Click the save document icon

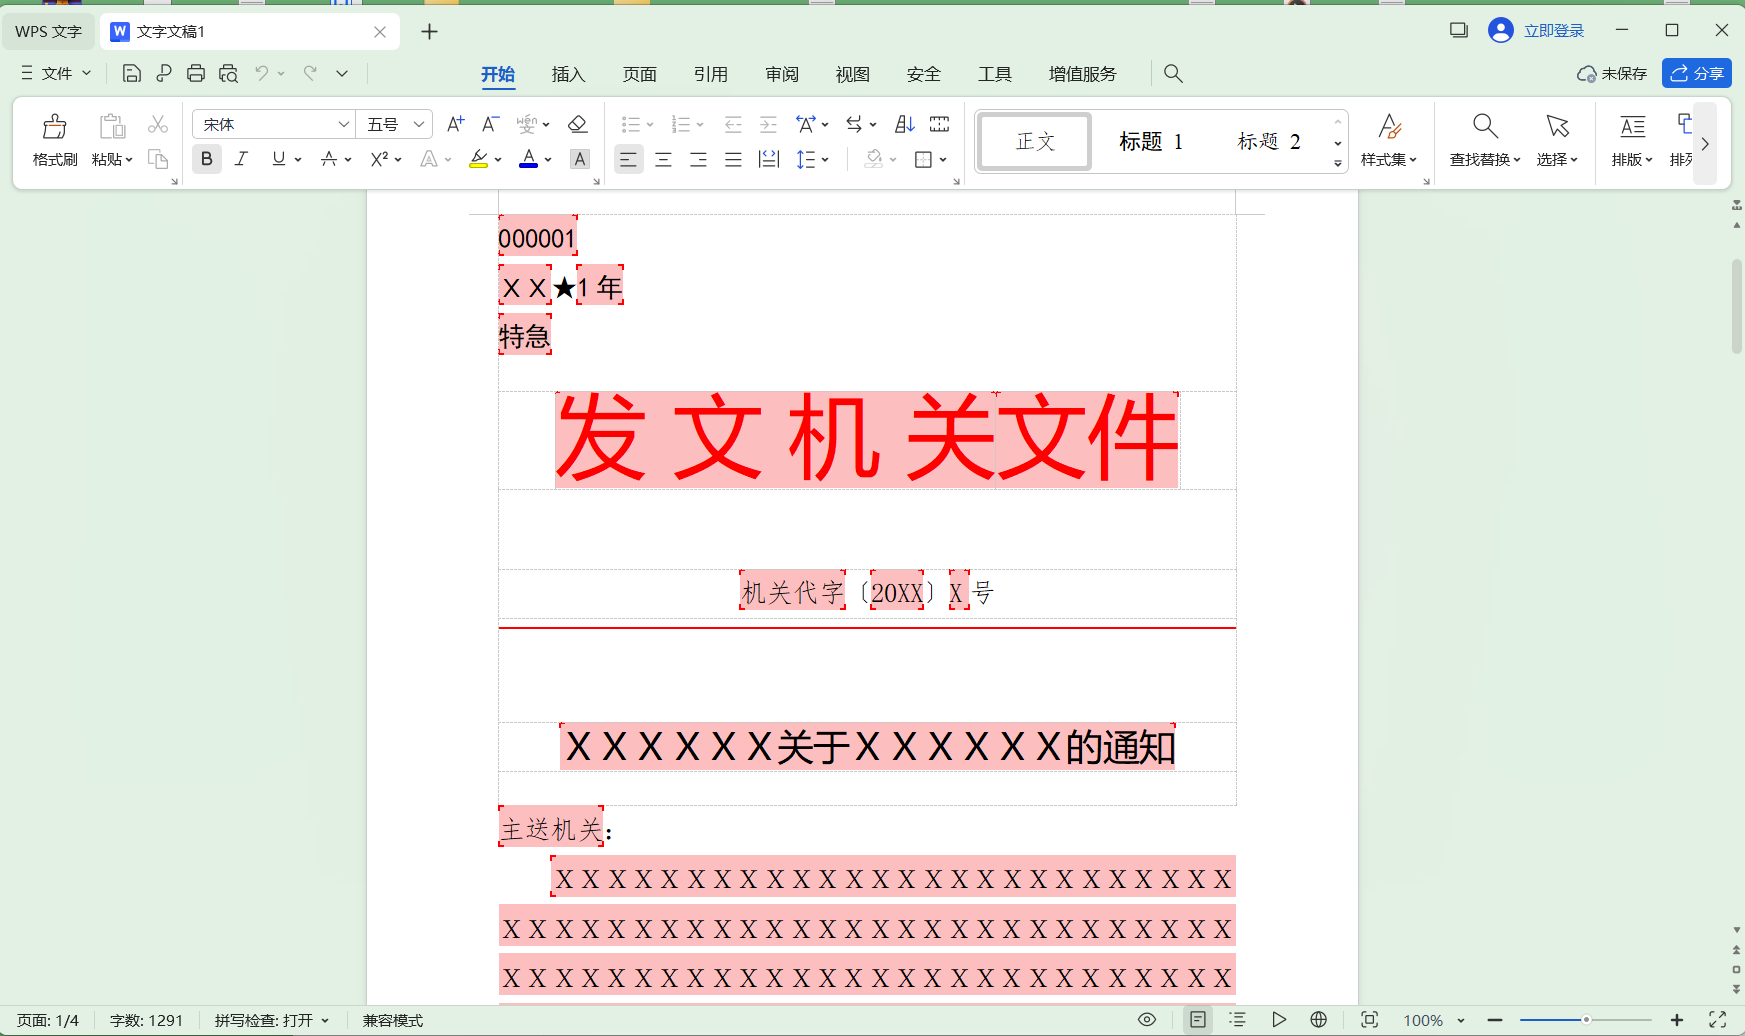click(x=131, y=73)
